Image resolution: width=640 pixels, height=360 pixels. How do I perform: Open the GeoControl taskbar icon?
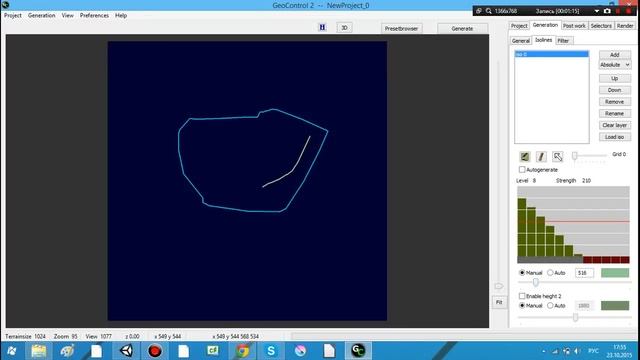[358, 351]
